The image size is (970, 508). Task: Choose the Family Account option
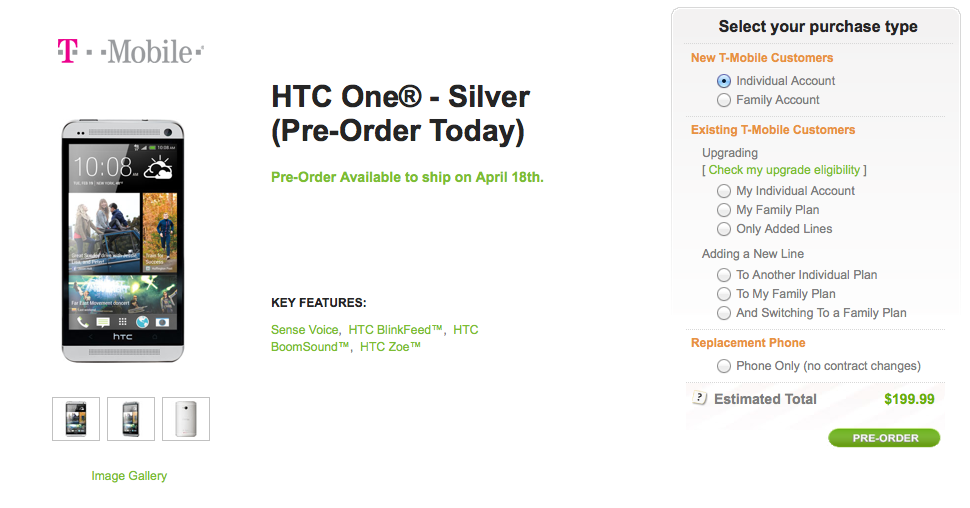pos(724,100)
